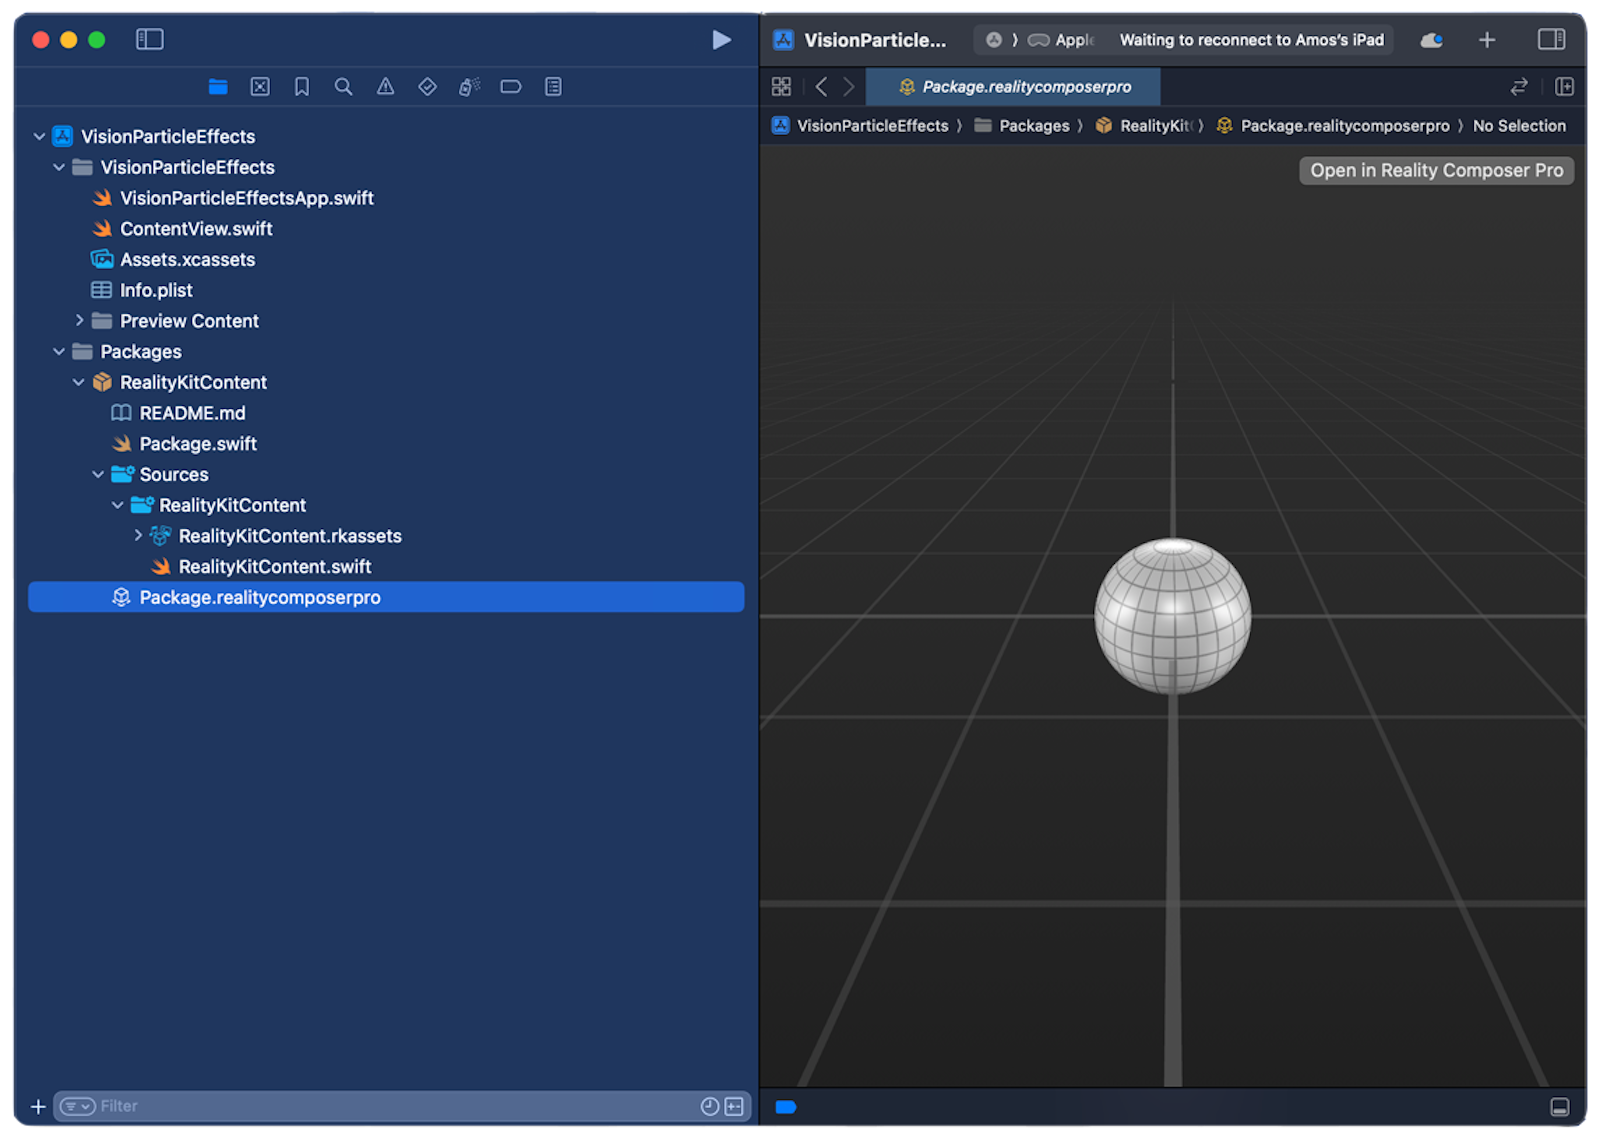Expand the RealityKitContent.rkassets bundle
Viewport: 1600px width, 1141px height.
pos(138,536)
